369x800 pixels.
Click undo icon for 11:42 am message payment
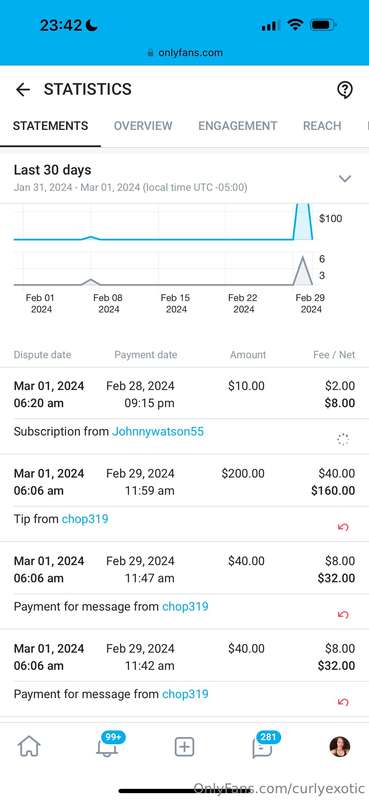[343, 702]
